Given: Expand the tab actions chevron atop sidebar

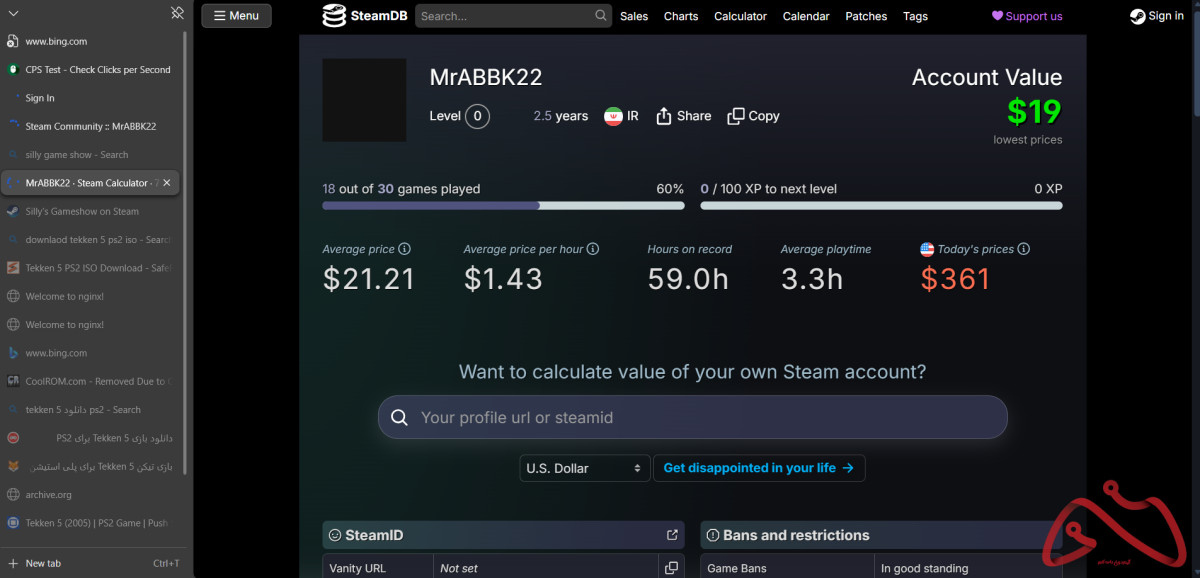Looking at the screenshot, I should pyautogui.click(x=13, y=13).
